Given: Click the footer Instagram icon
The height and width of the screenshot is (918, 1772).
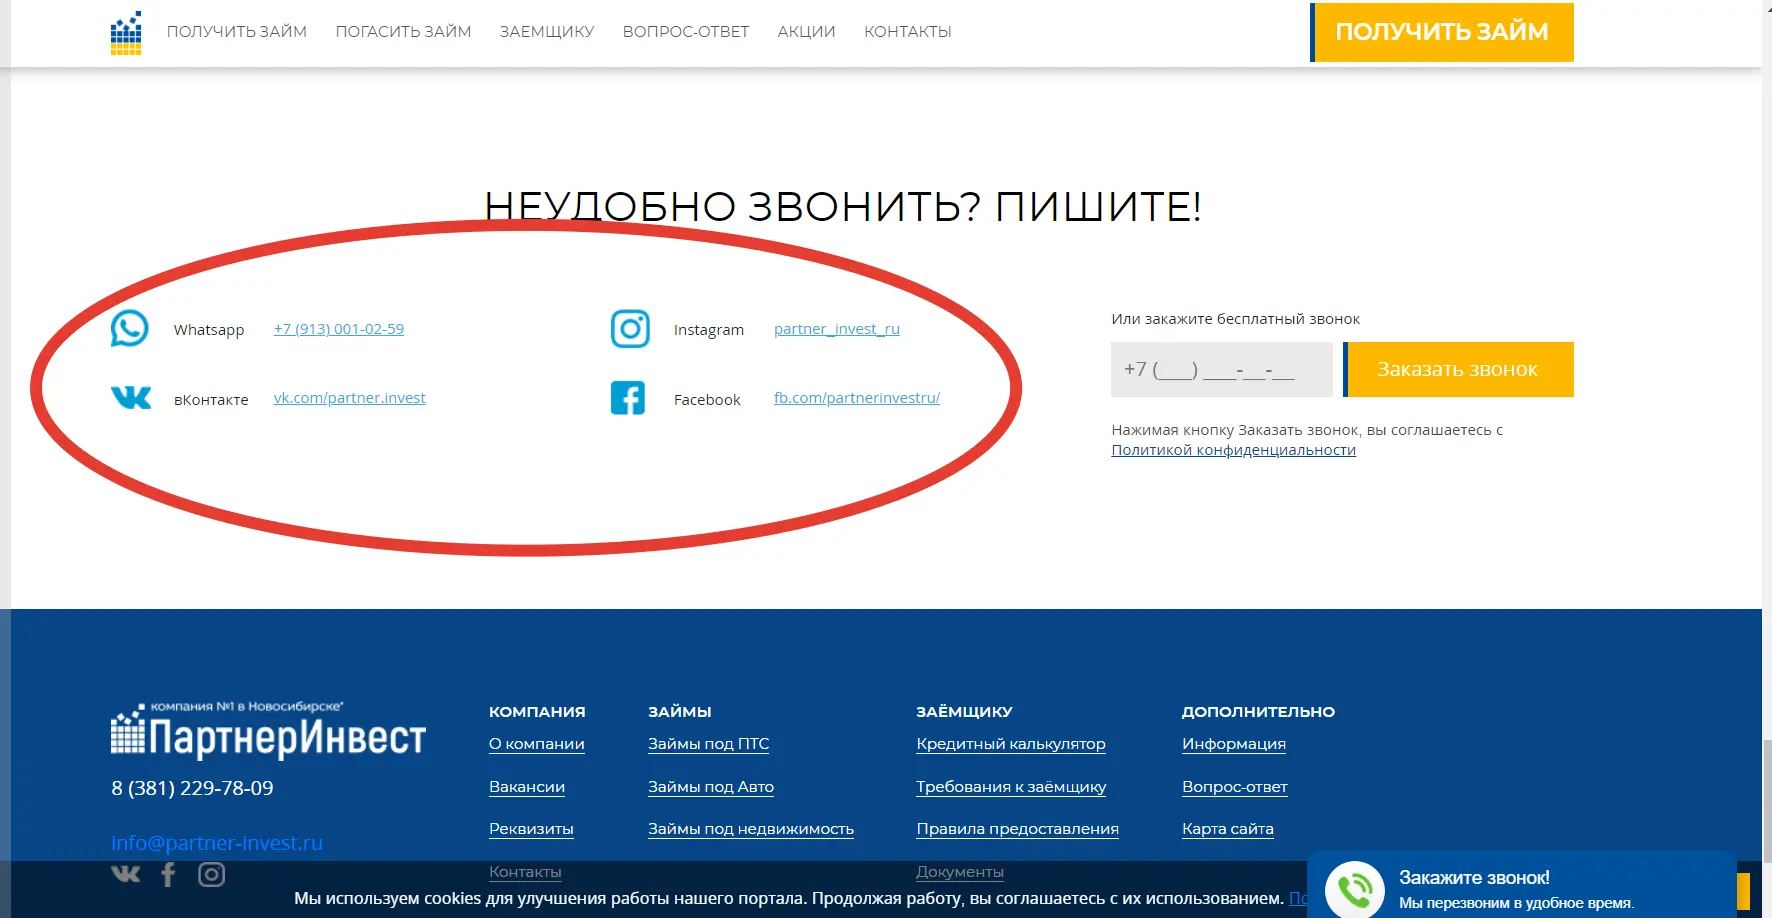Looking at the screenshot, I should [x=211, y=874].
